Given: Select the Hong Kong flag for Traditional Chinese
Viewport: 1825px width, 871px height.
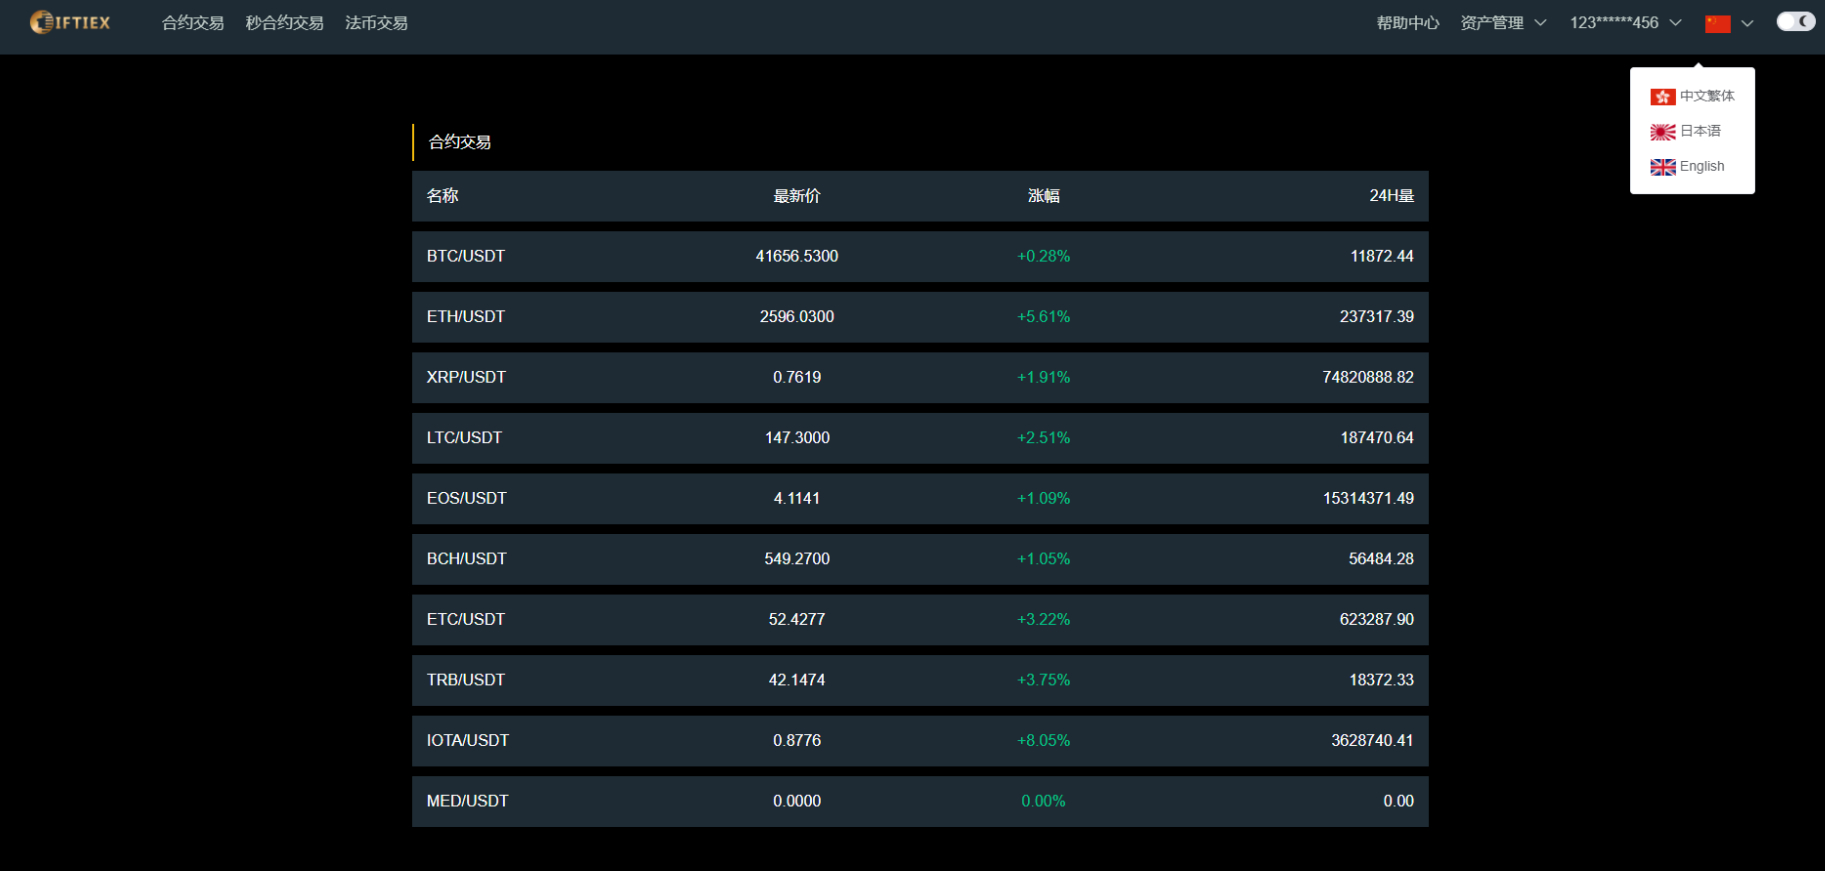Looking at the screenshot, I should 1662,96.
